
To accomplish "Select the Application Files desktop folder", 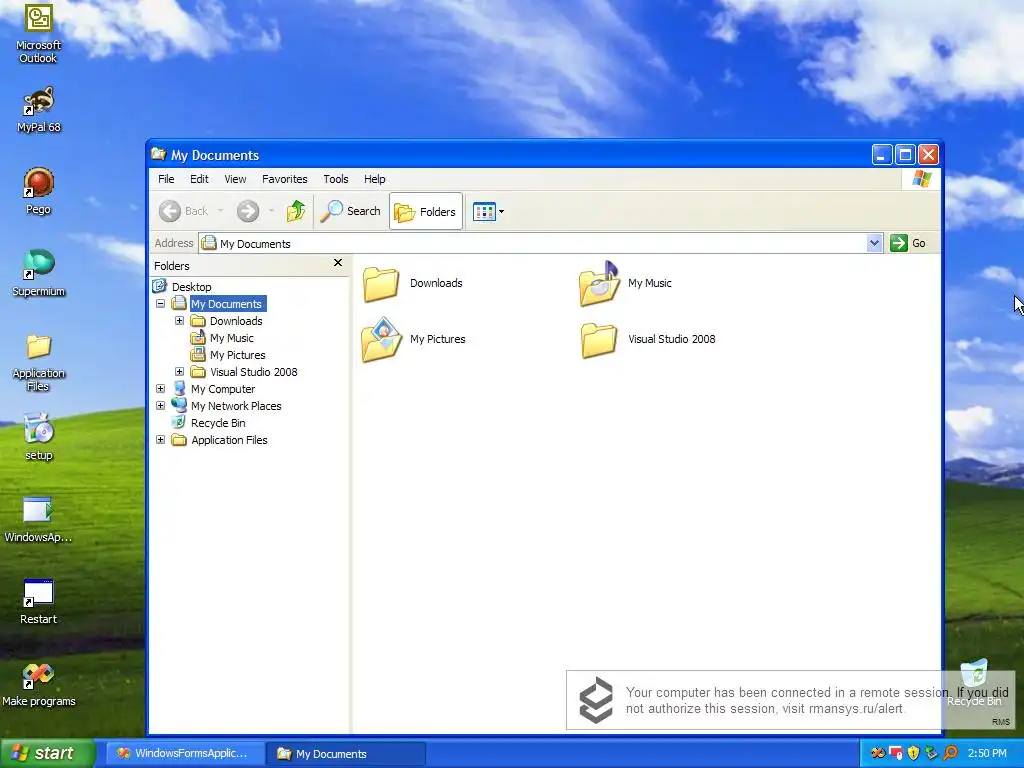I will pos(38,362).
